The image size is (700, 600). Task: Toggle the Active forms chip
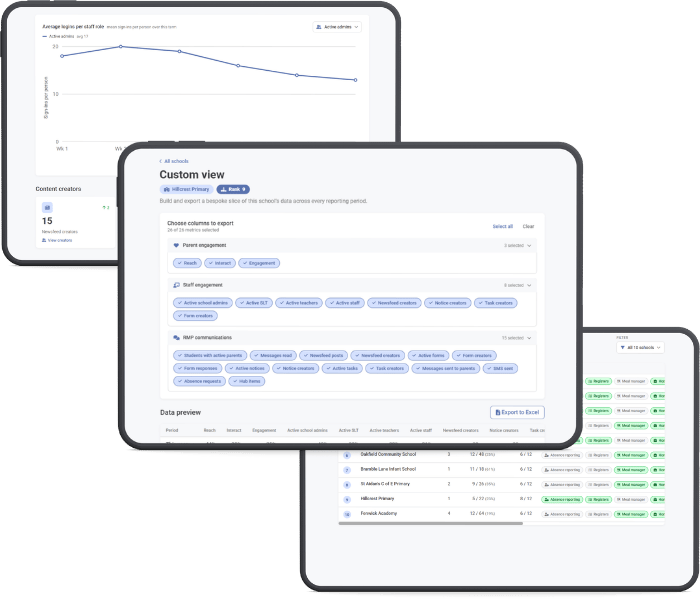[429, 356]
